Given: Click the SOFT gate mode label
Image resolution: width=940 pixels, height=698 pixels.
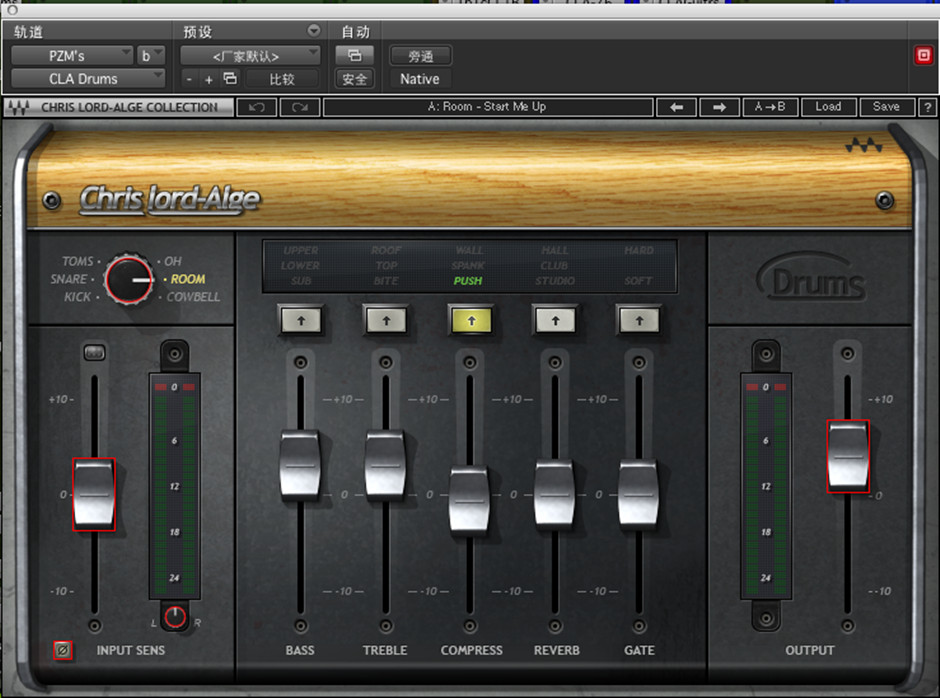Looking at the screenshot, I should pos(638,281).
